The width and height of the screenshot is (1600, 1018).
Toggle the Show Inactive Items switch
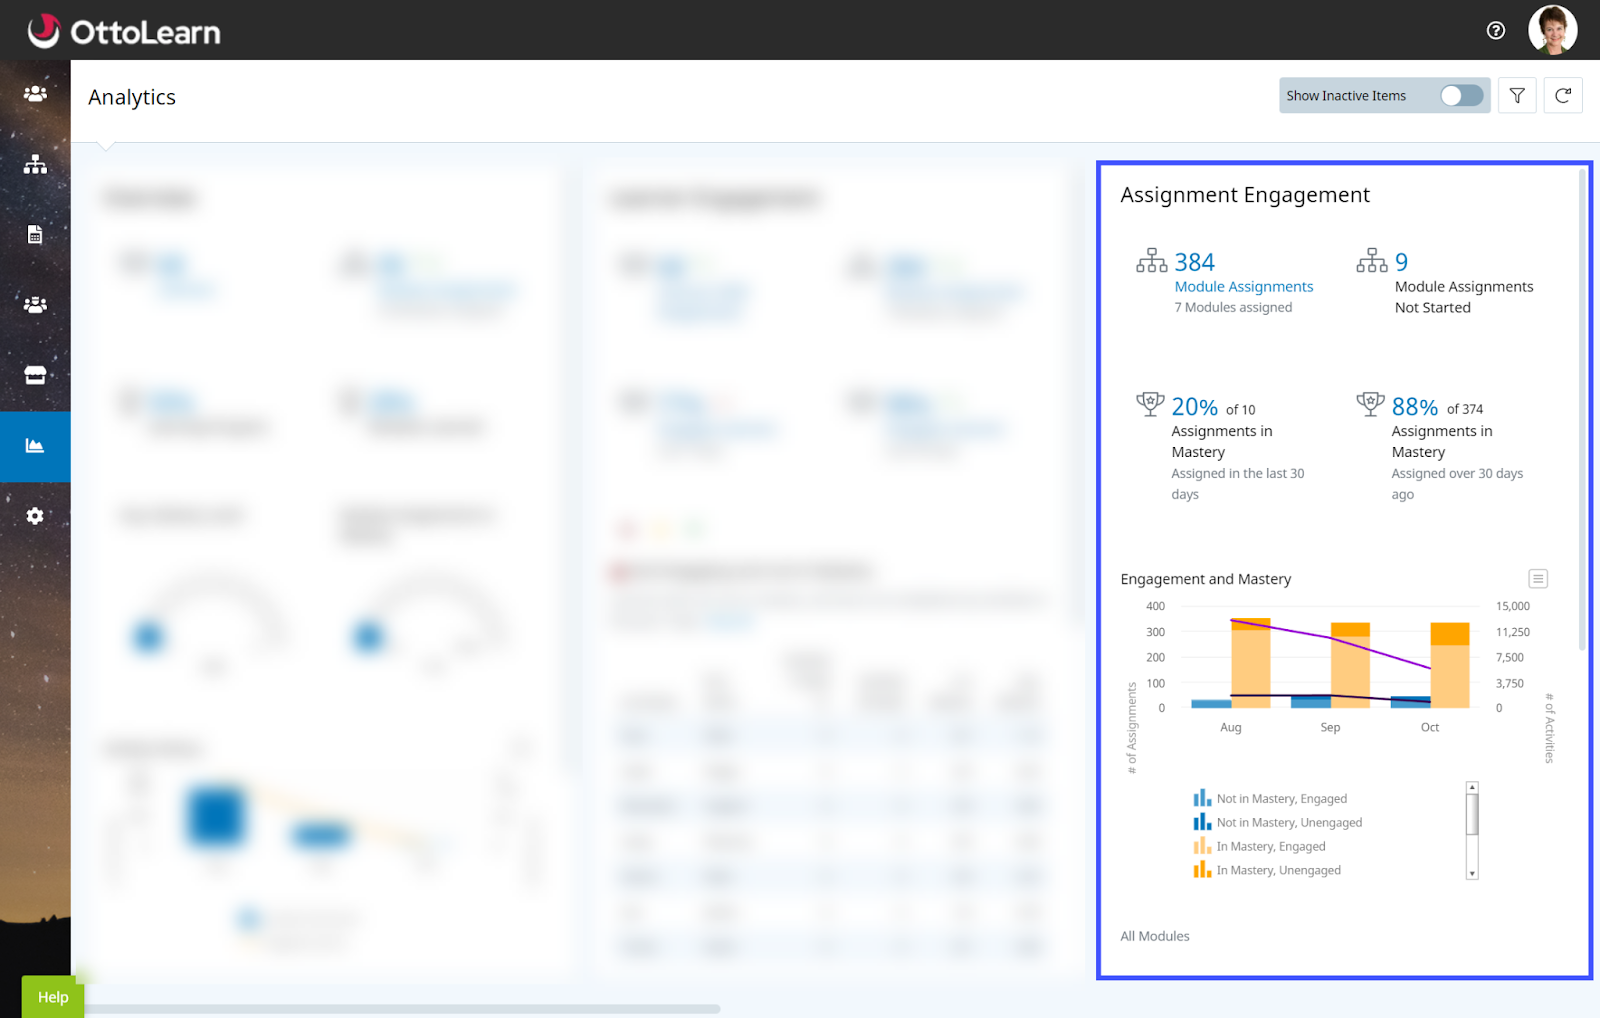click(1461, 96)
